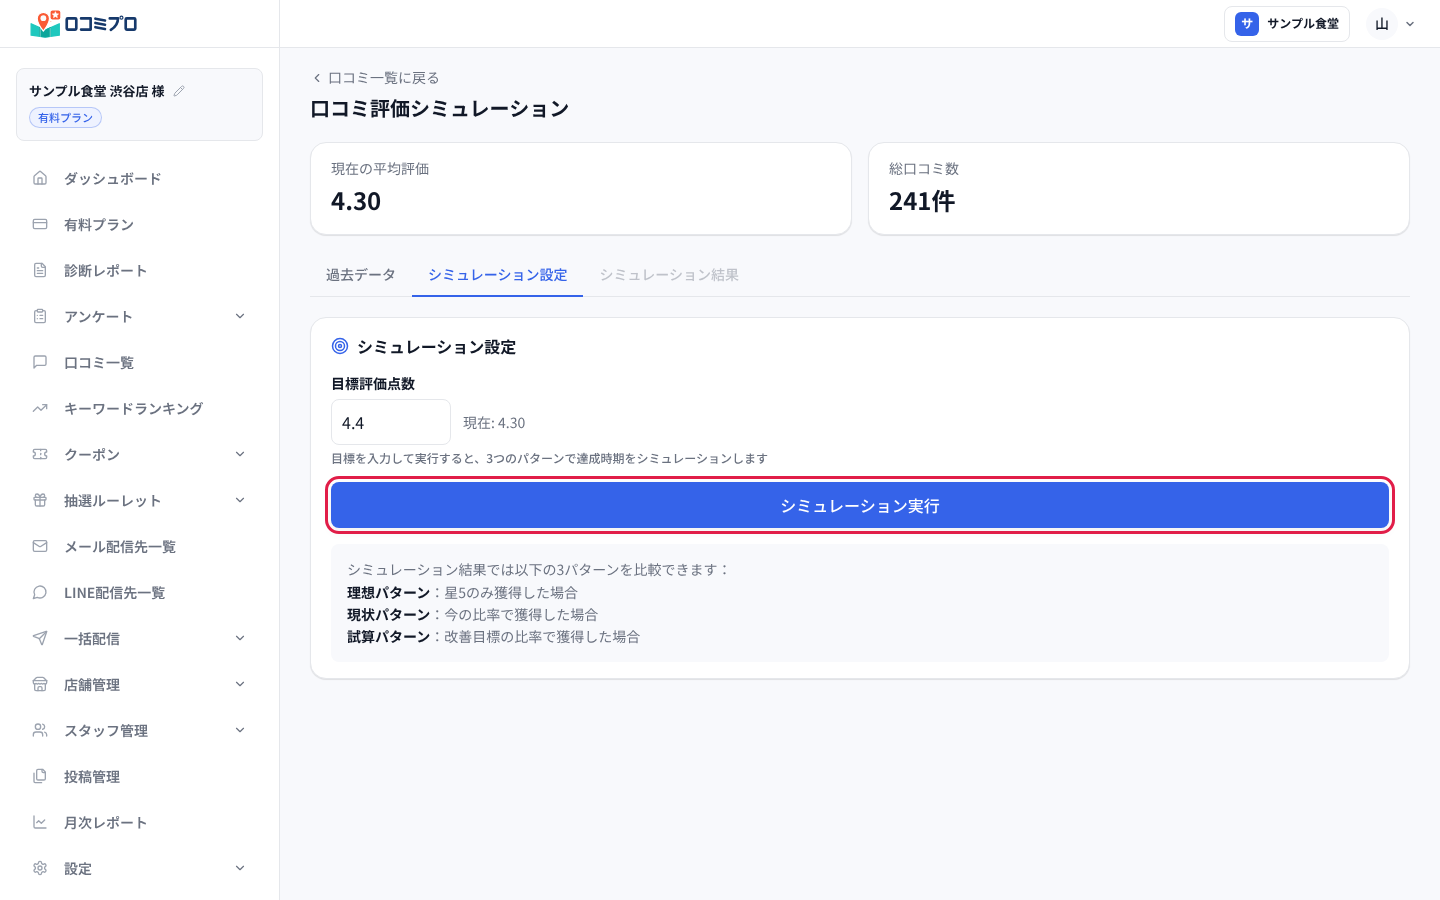Open the サンプル食堂 store selector
The width and height of the screenshot is (1440, 900).
pos(1287,24)
